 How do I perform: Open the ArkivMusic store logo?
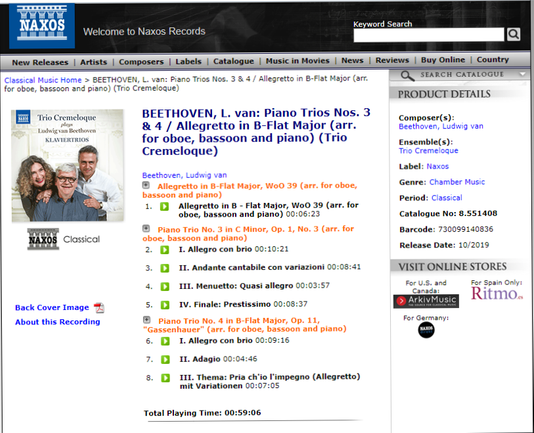pos(426,301)
